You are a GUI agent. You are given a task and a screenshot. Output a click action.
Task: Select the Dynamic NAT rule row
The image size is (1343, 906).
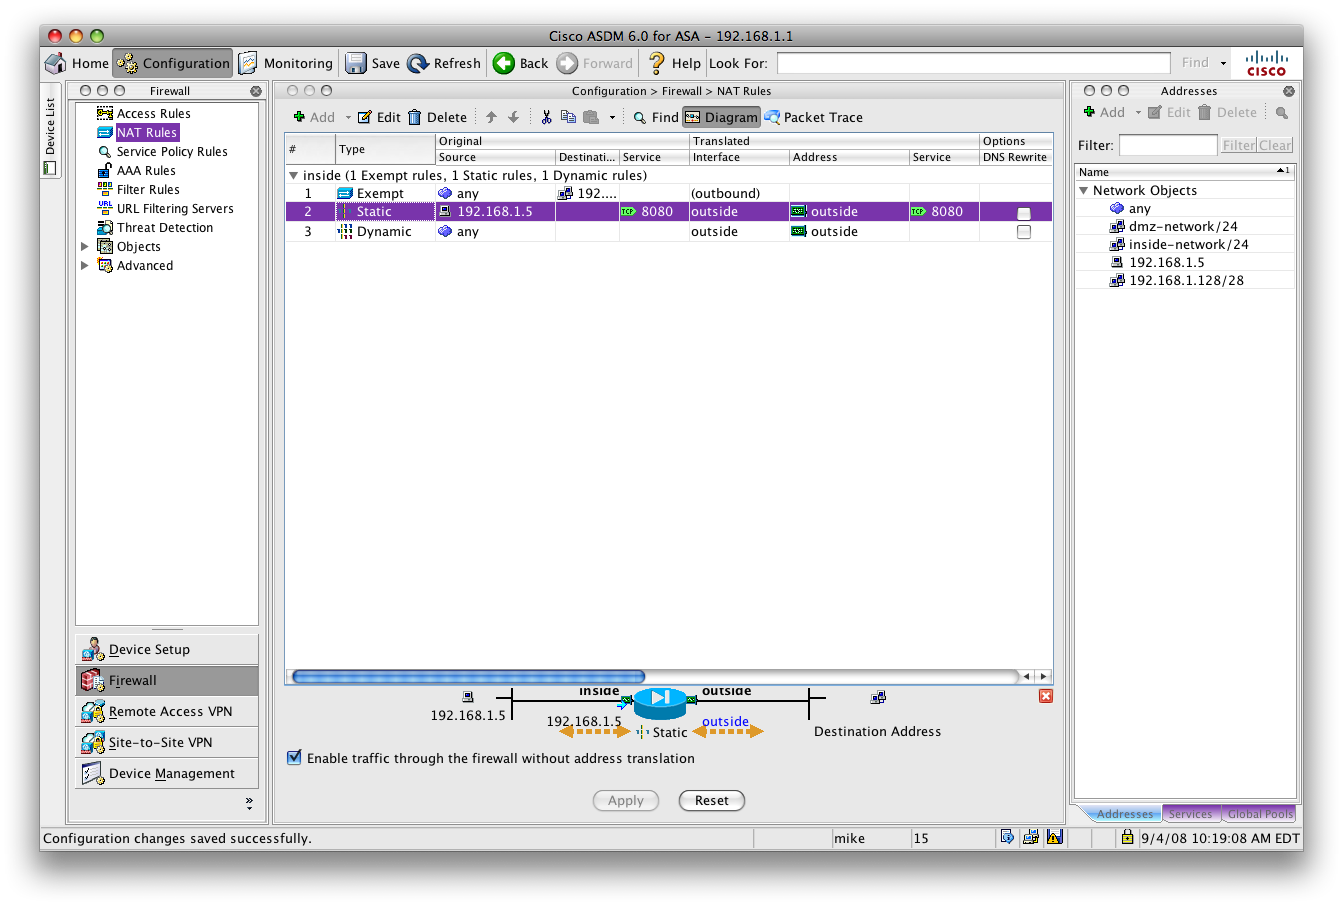click(x=668, y=231)
